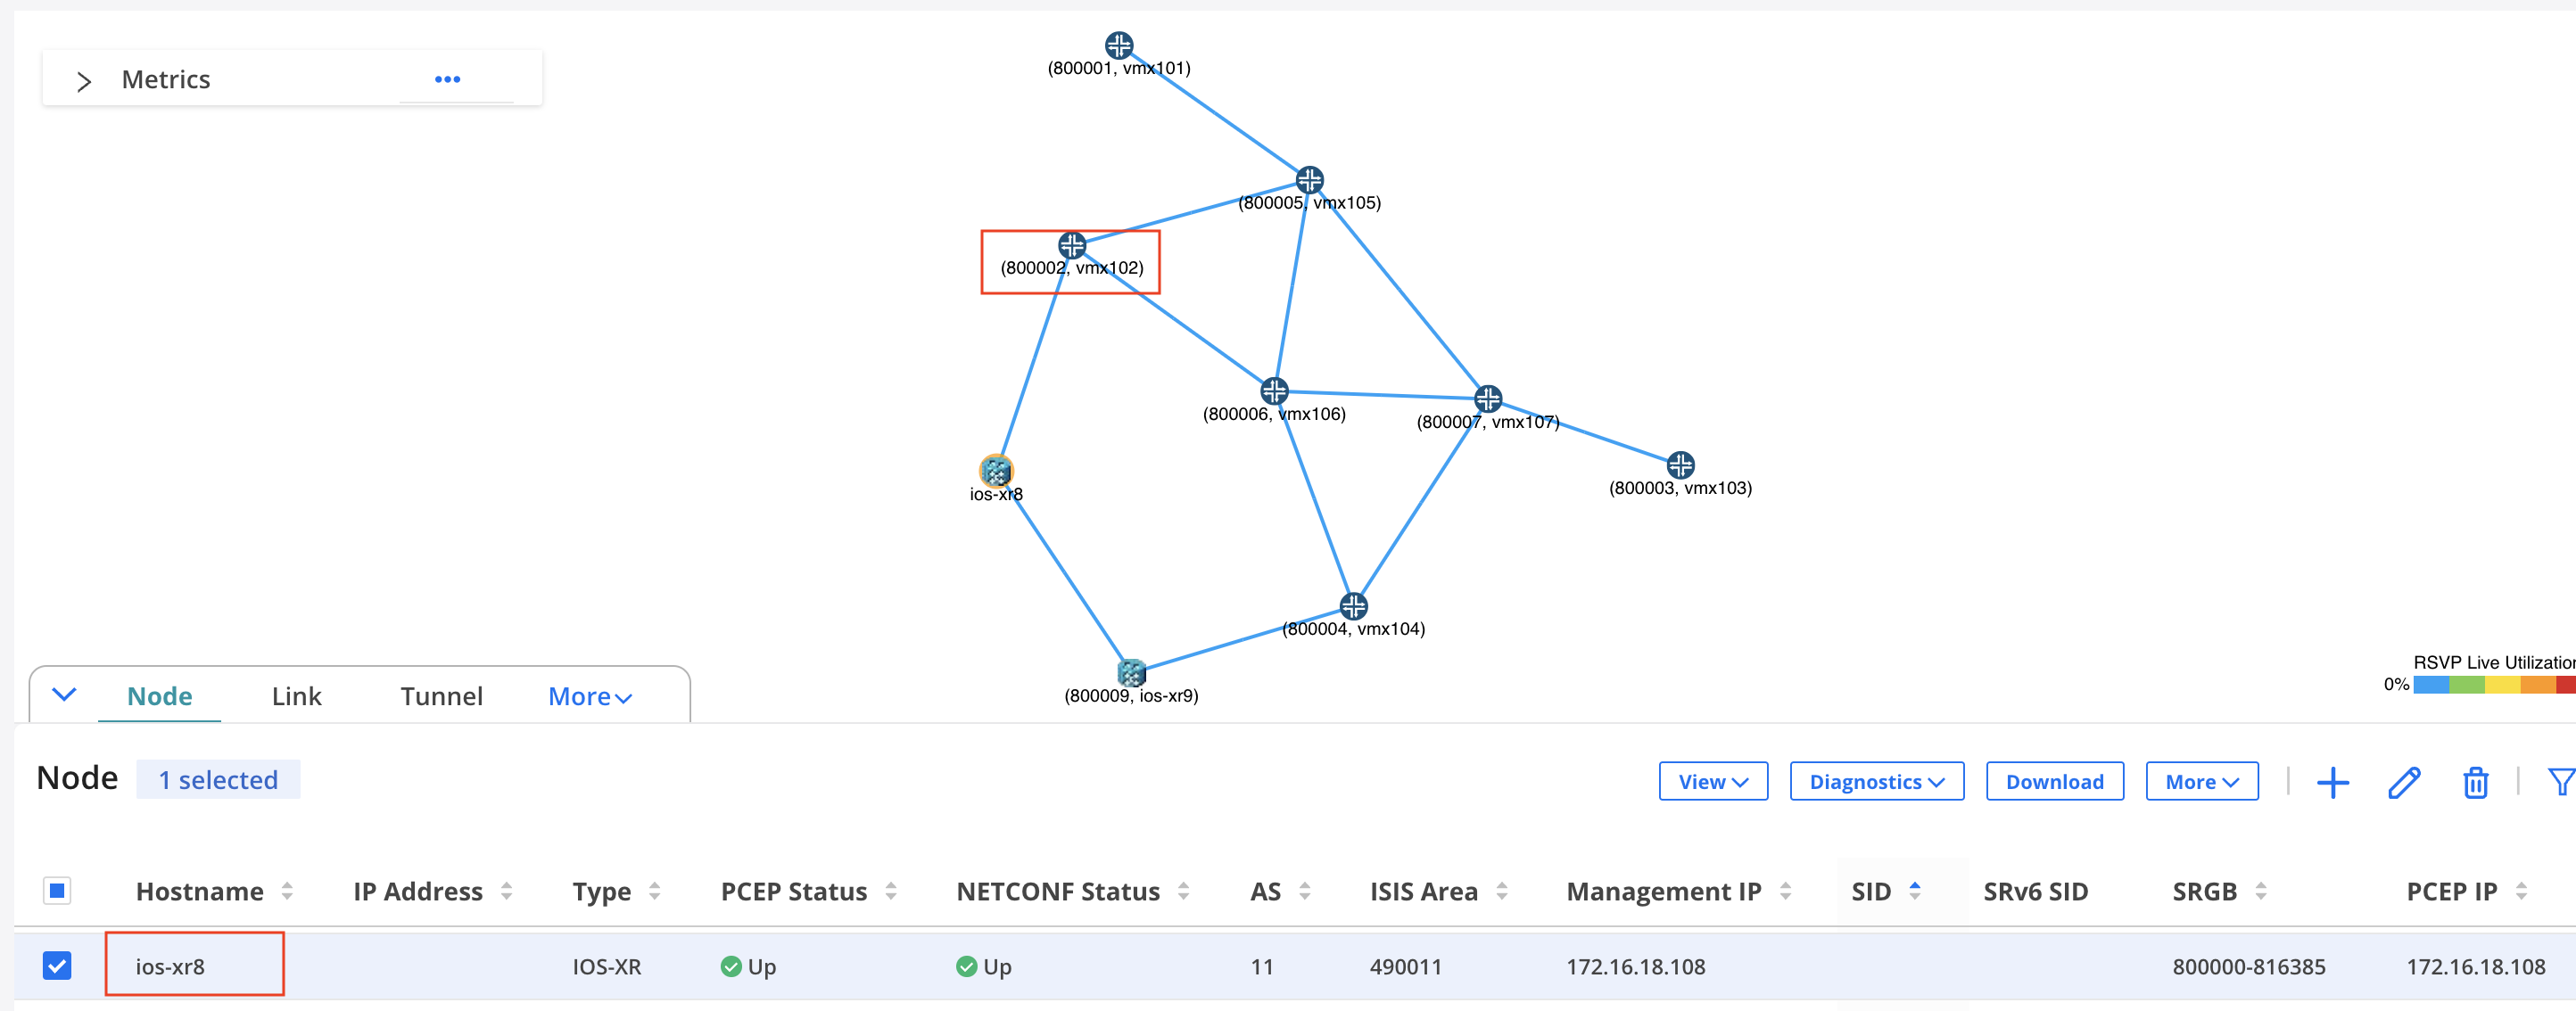Collapse the bottom table panel chevron

point(64,695)
